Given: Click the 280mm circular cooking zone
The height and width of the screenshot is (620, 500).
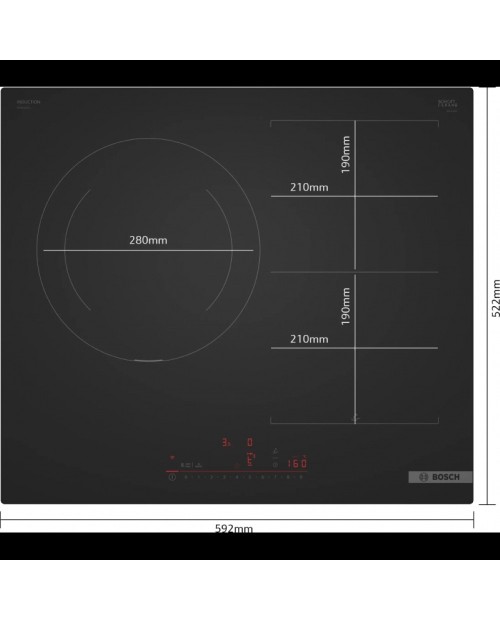Looking at the screenshot, I should 148,250.
